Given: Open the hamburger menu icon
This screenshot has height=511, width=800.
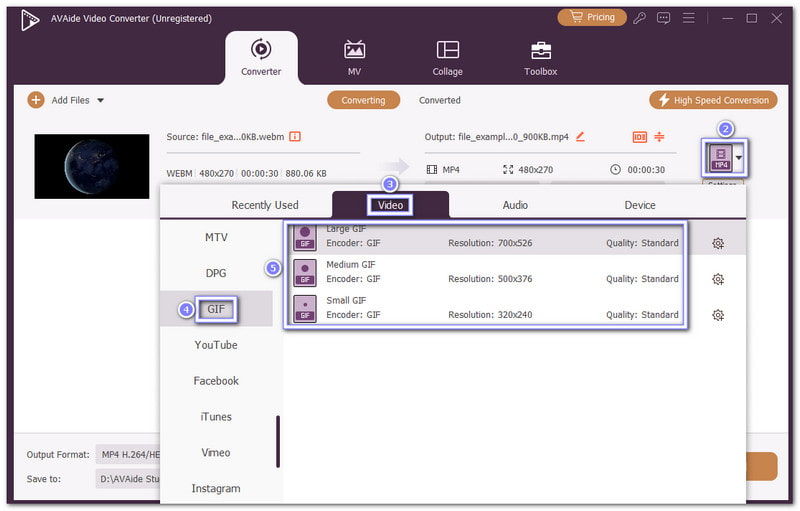Looking at the screenshot, I should point(688,18).
